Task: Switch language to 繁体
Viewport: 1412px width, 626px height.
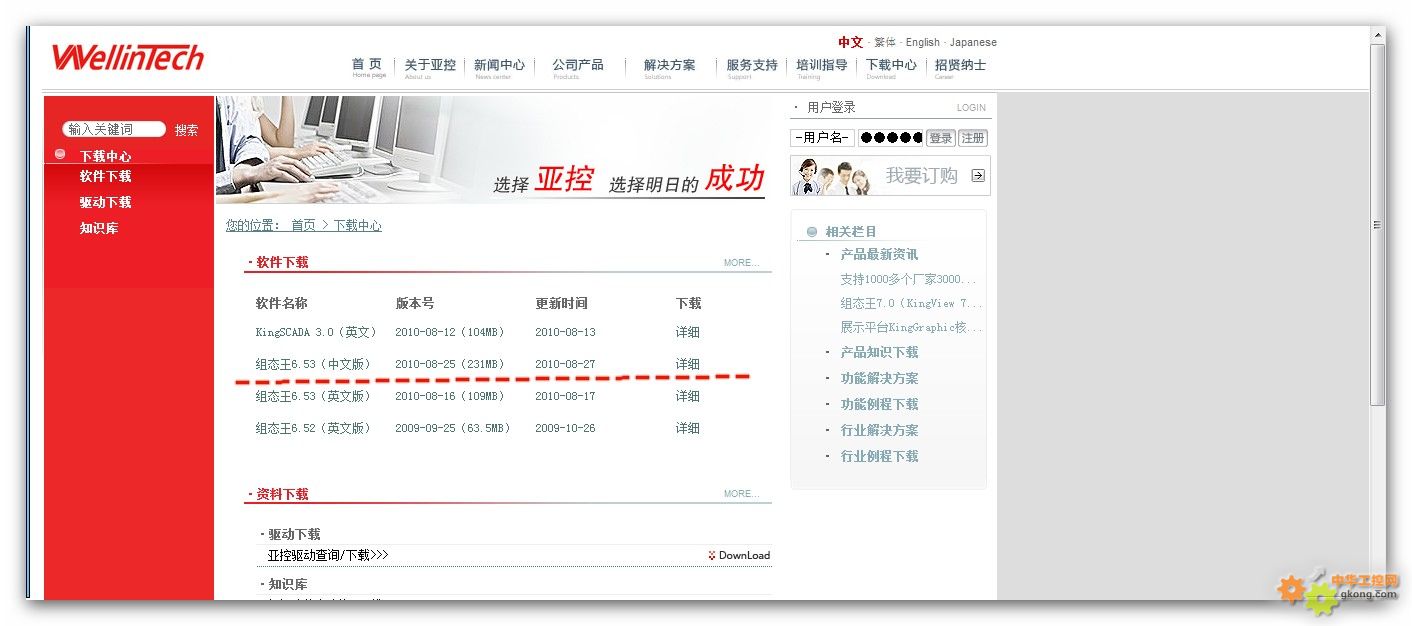Action: pyautogui.click(x=885, y=42)
